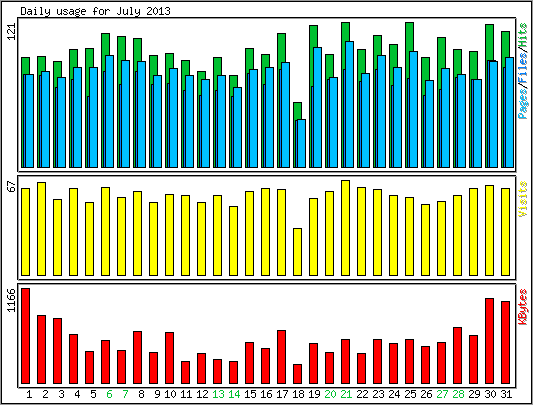Select the yellow Visits bar for day 2
The width and height of the screenshot is (533, 405).
[41, 229]
